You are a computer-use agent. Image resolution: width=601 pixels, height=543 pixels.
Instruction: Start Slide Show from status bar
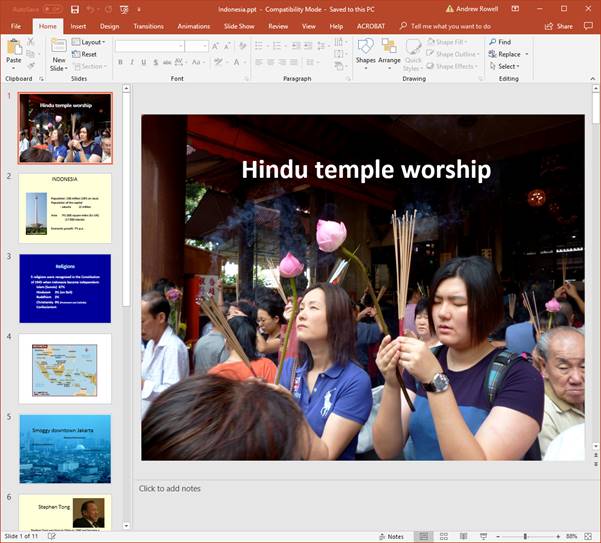484,536
